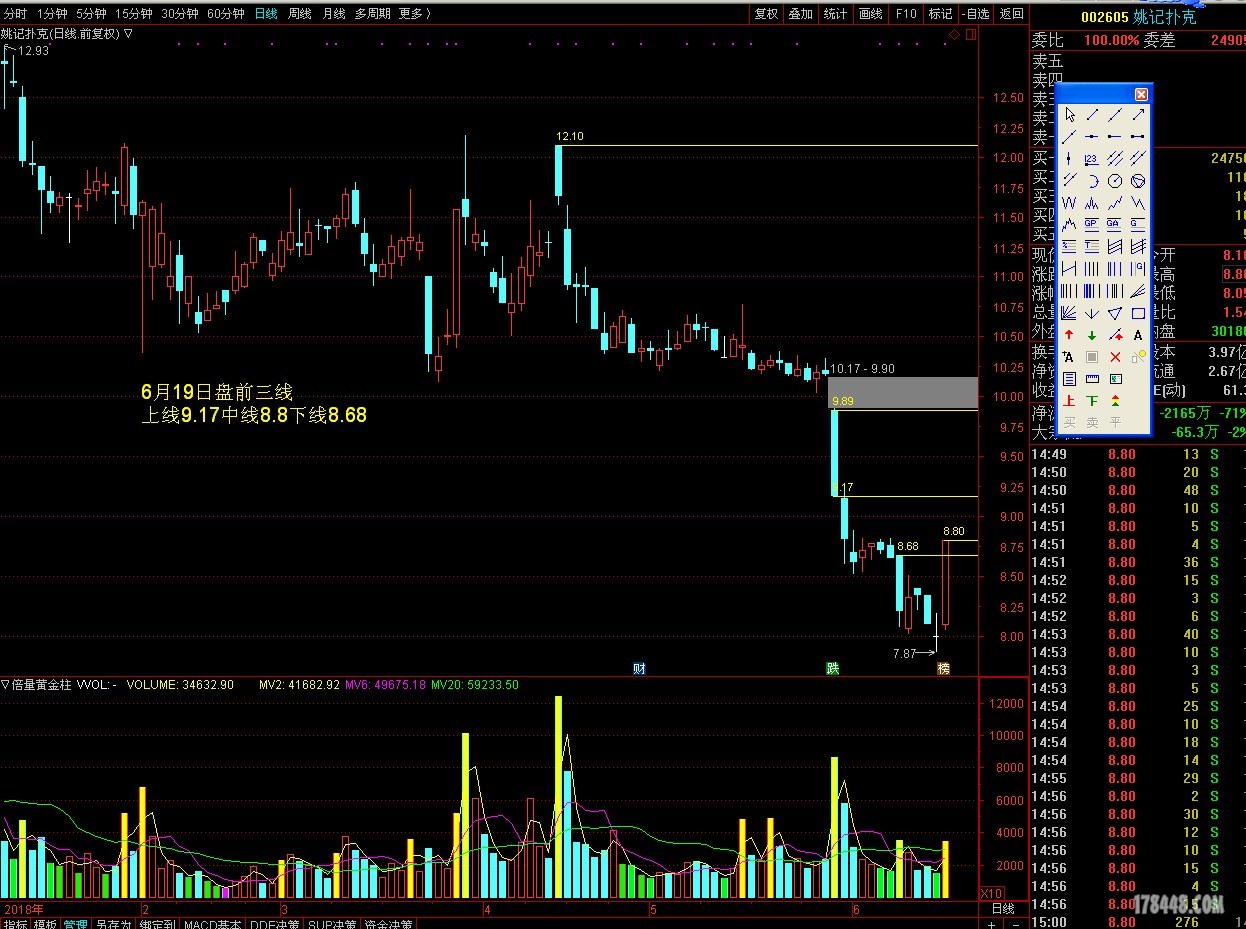
Task: Pick the W-shaped wave pattern tool
Action: pos(1070,203)
